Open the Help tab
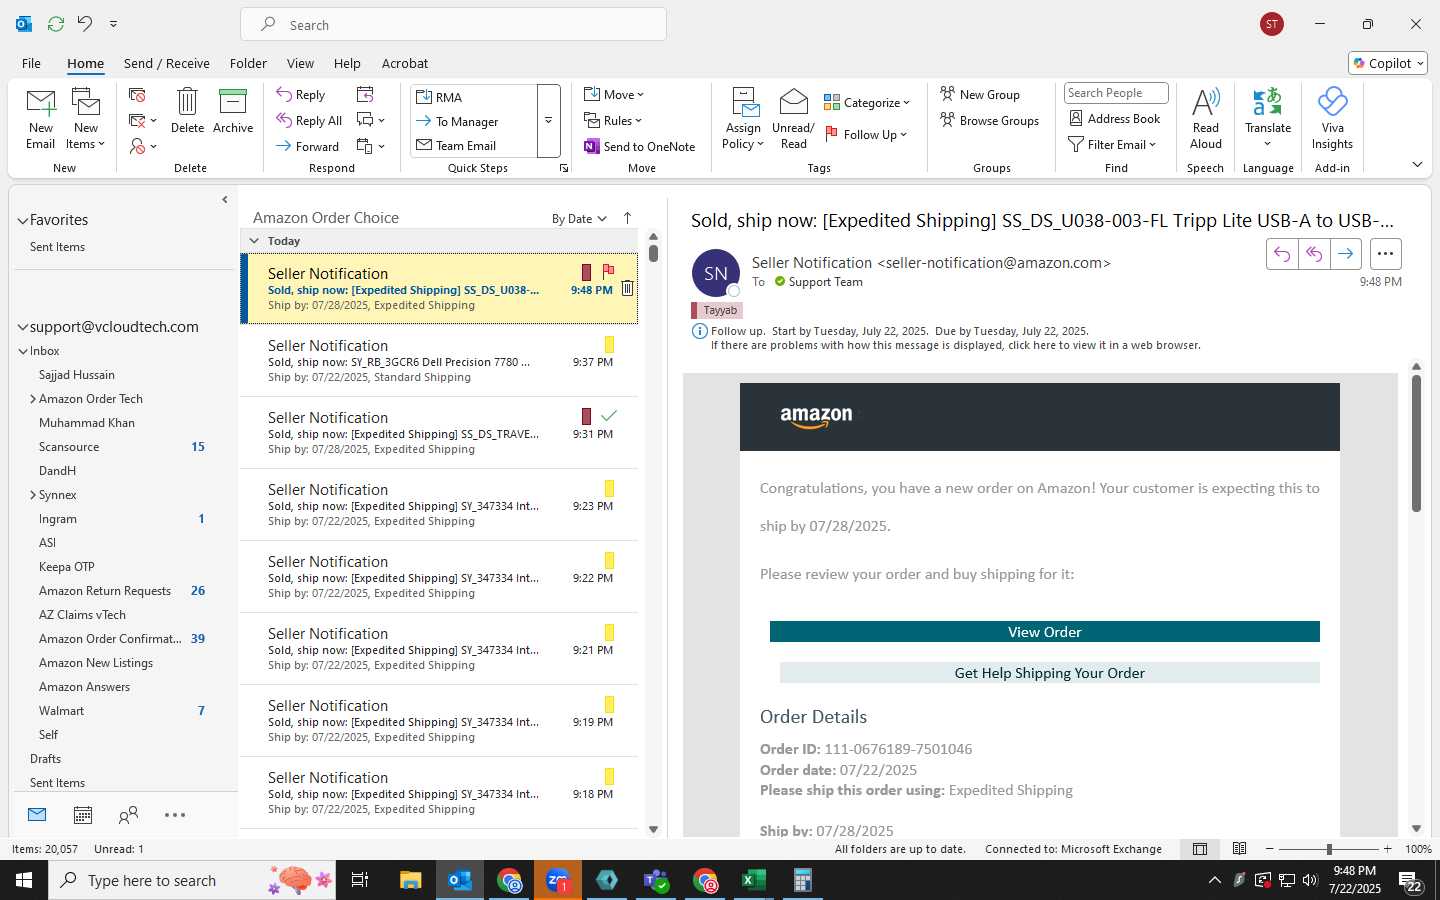 [347, 63]
